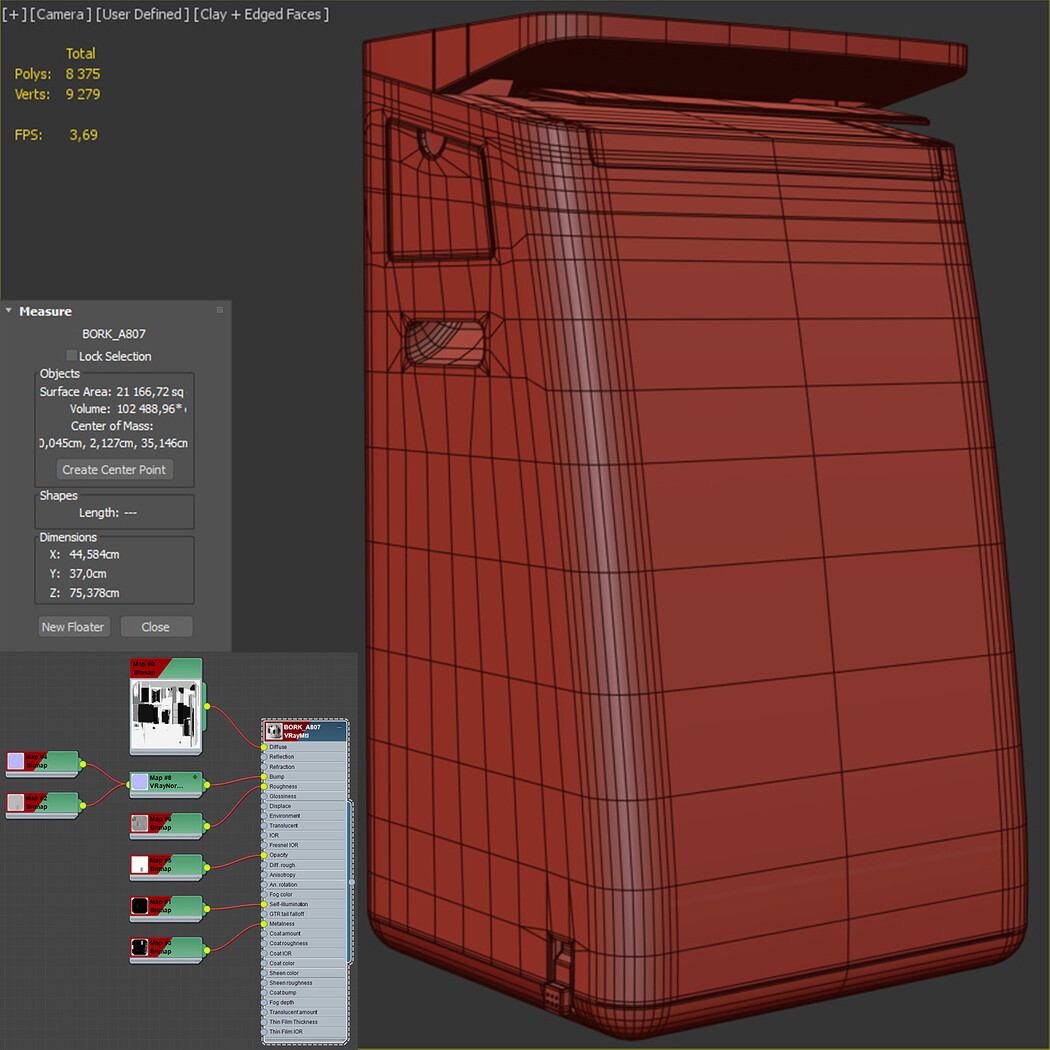This screenshot has height=1050, width=1050.
Task: Select the BORK_A807 object name text
Action: [x=114, y=333]
